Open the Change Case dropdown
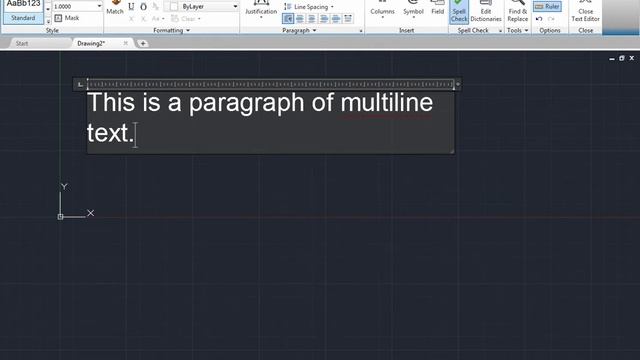 tap(158, 19)
